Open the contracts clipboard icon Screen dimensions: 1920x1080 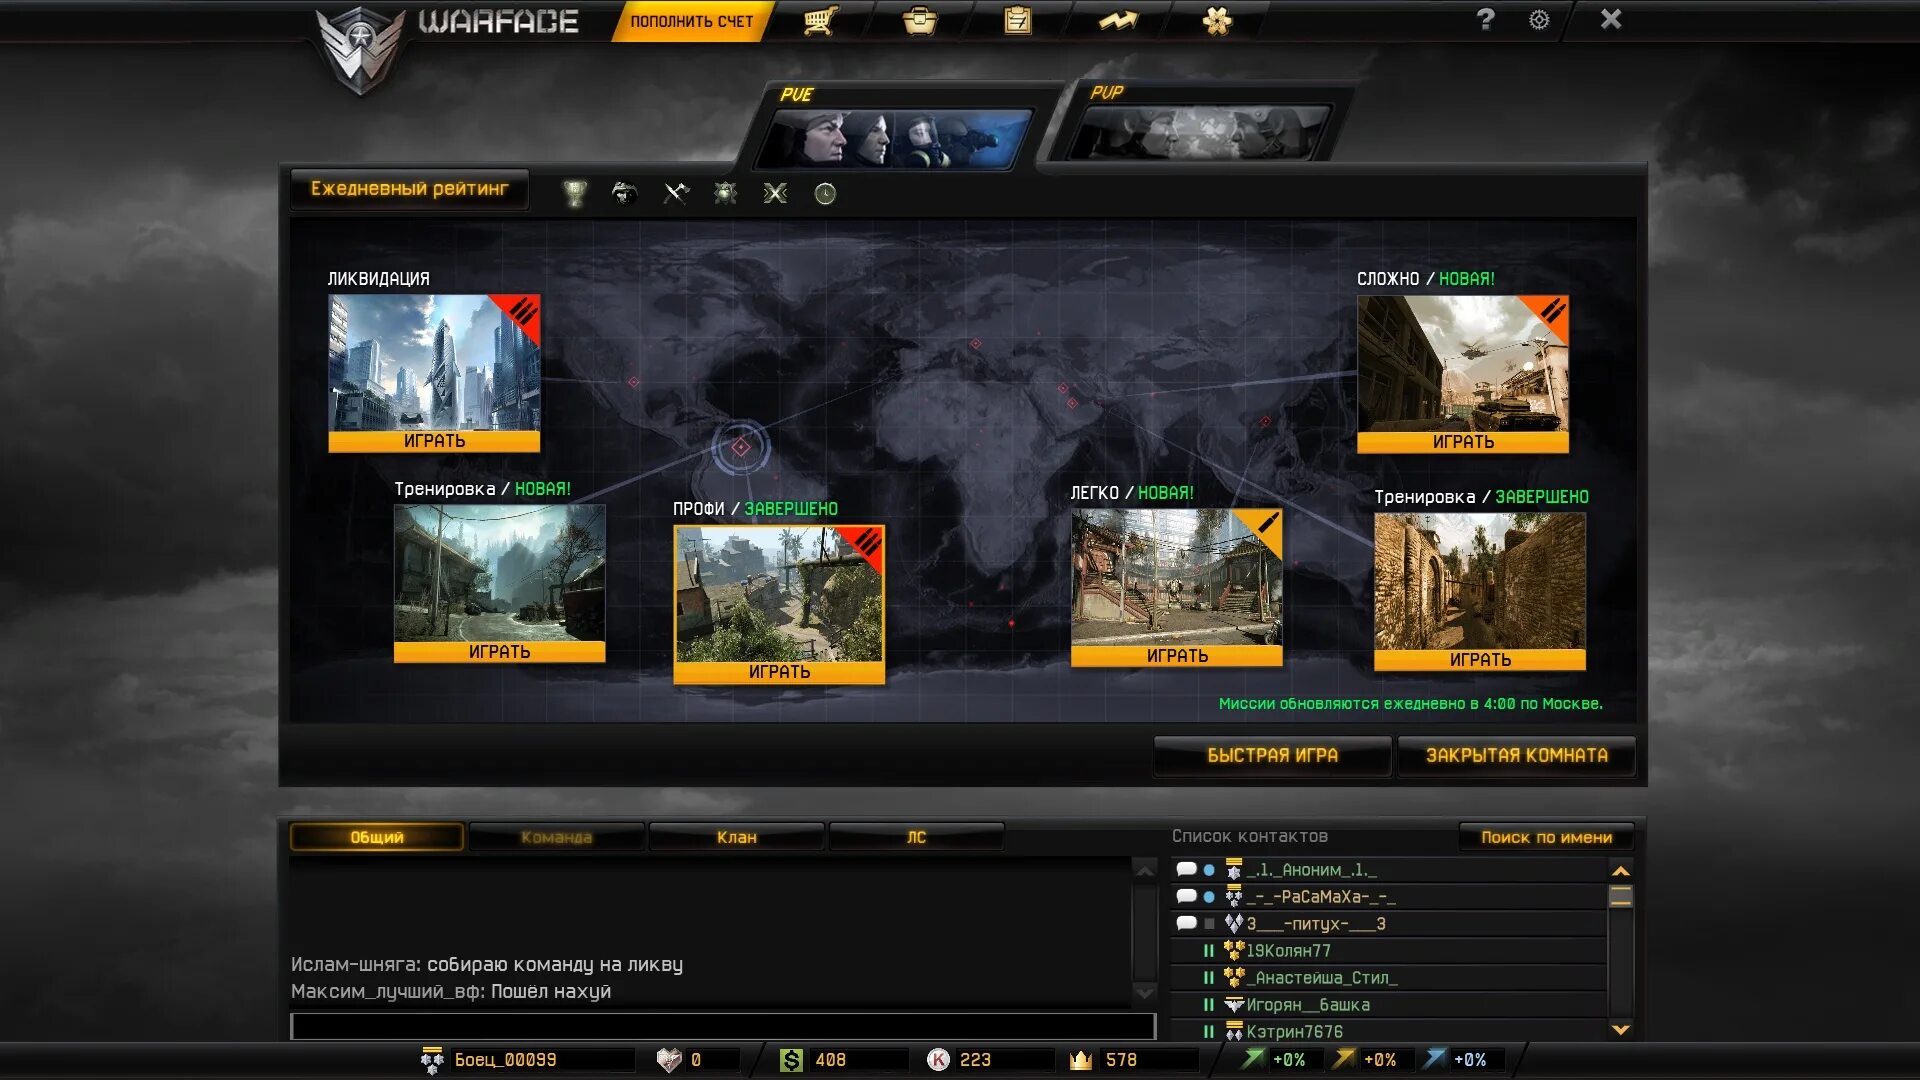(1018, 21)
